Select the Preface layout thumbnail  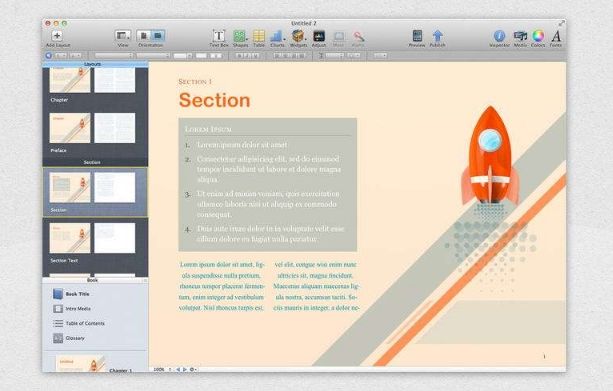click(92, 128)
